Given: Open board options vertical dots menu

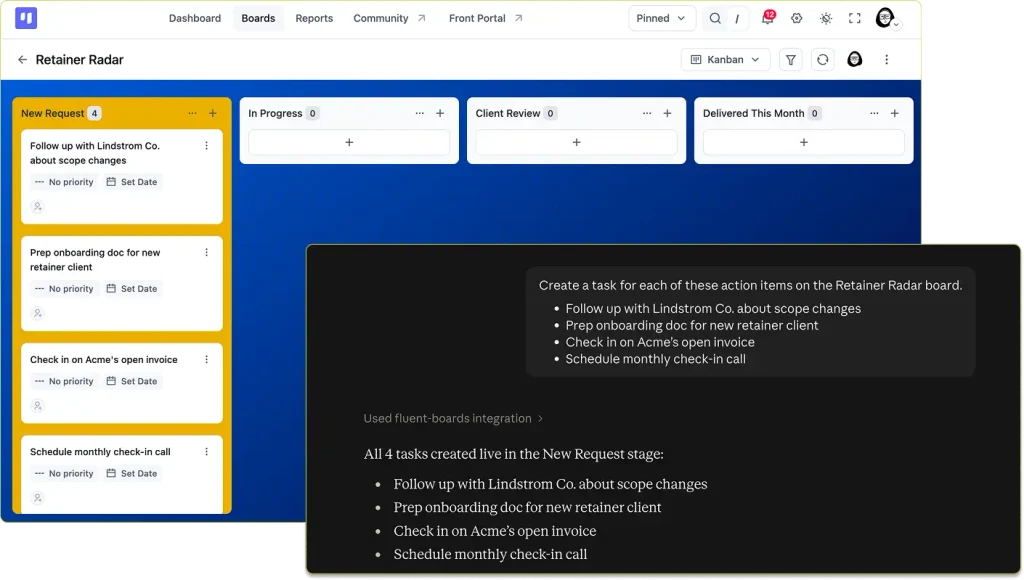Looking at the screenshot, I should [x=886, y=59].
